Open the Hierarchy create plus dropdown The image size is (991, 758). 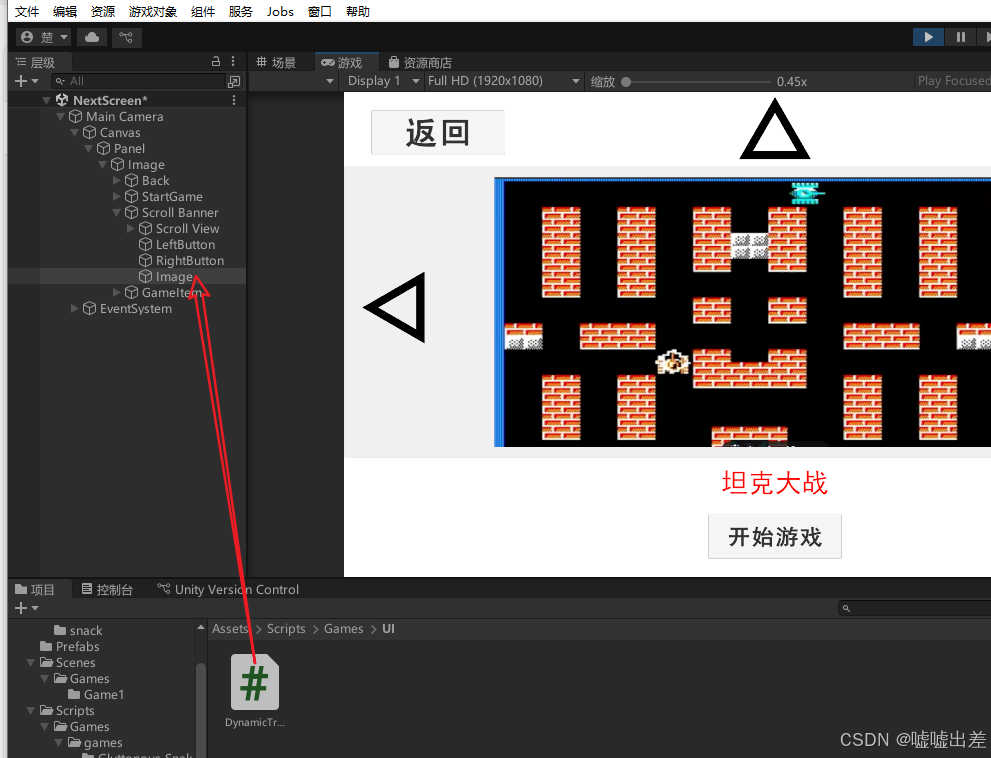tap(26, 81)
